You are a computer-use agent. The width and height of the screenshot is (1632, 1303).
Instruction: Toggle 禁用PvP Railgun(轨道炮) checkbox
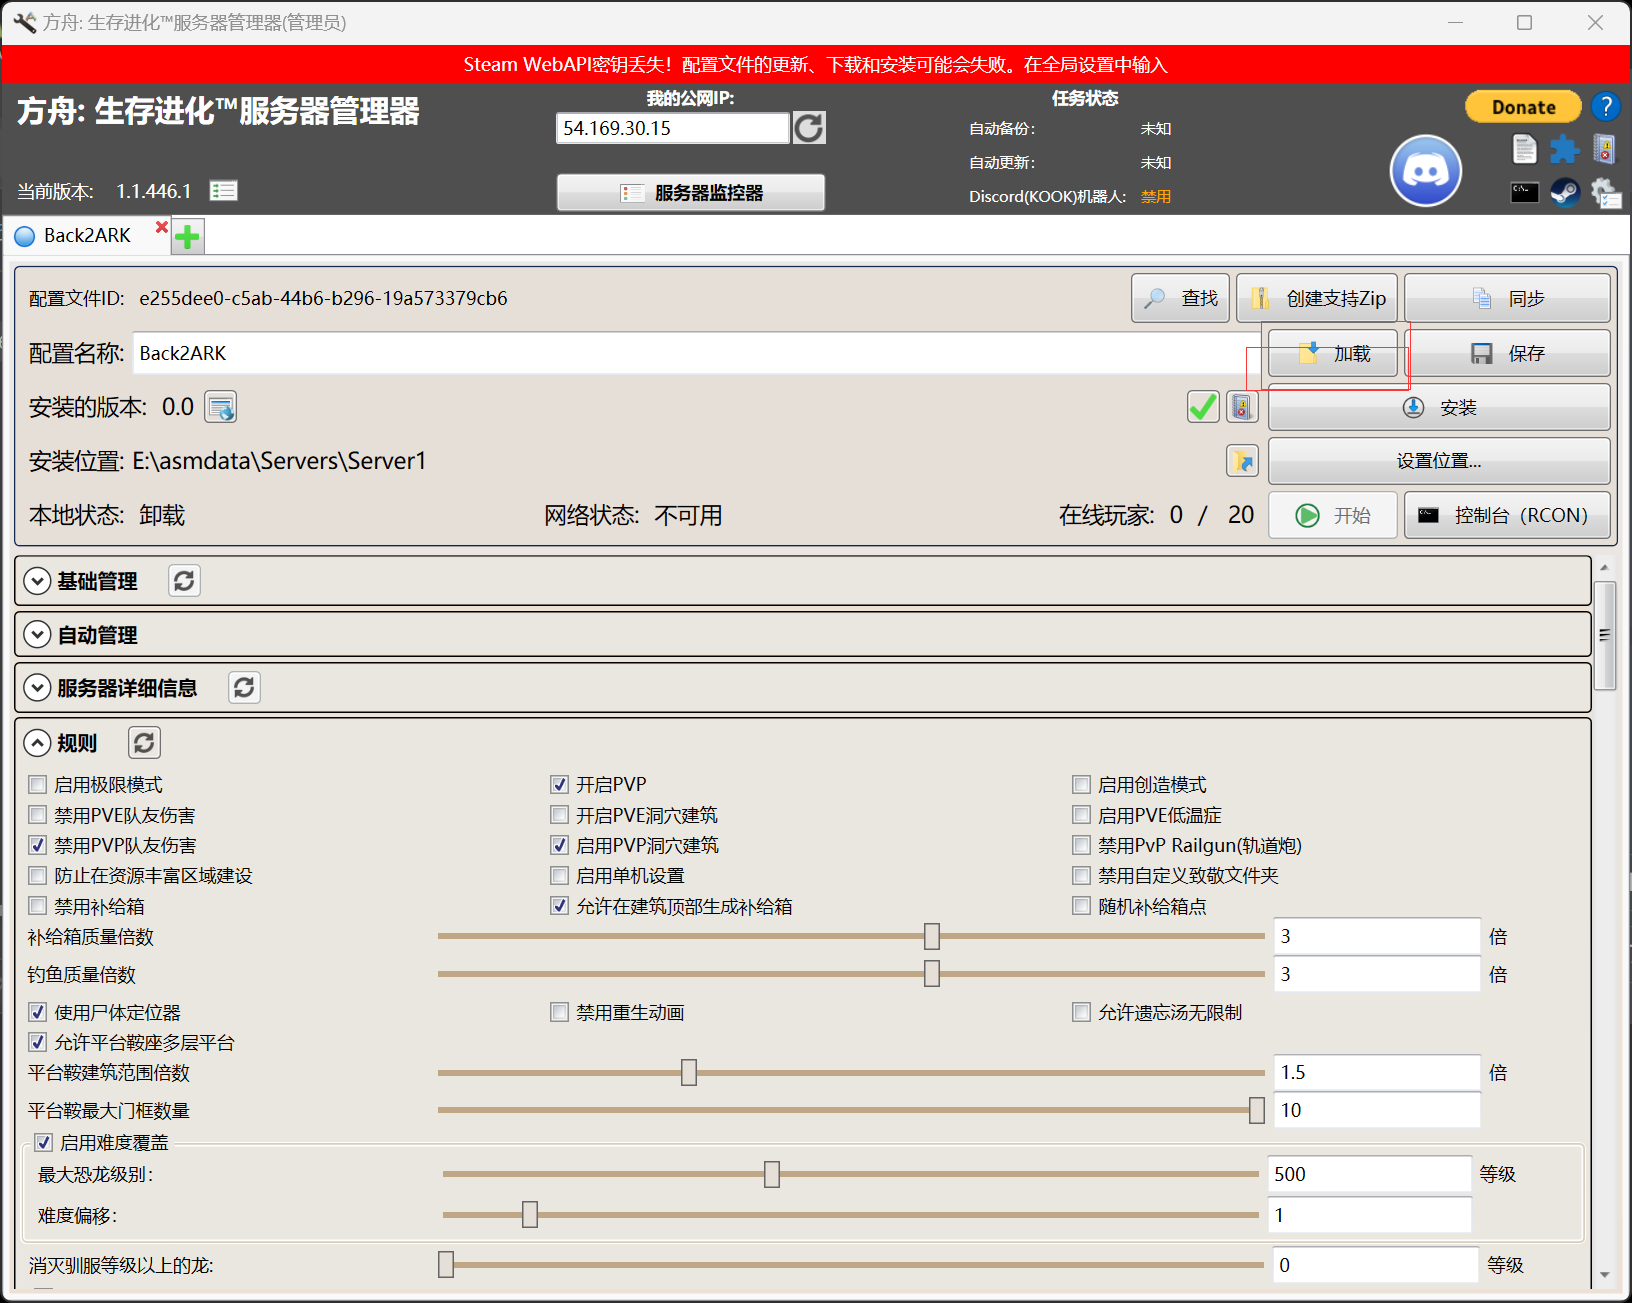(x=1082, y=845)
